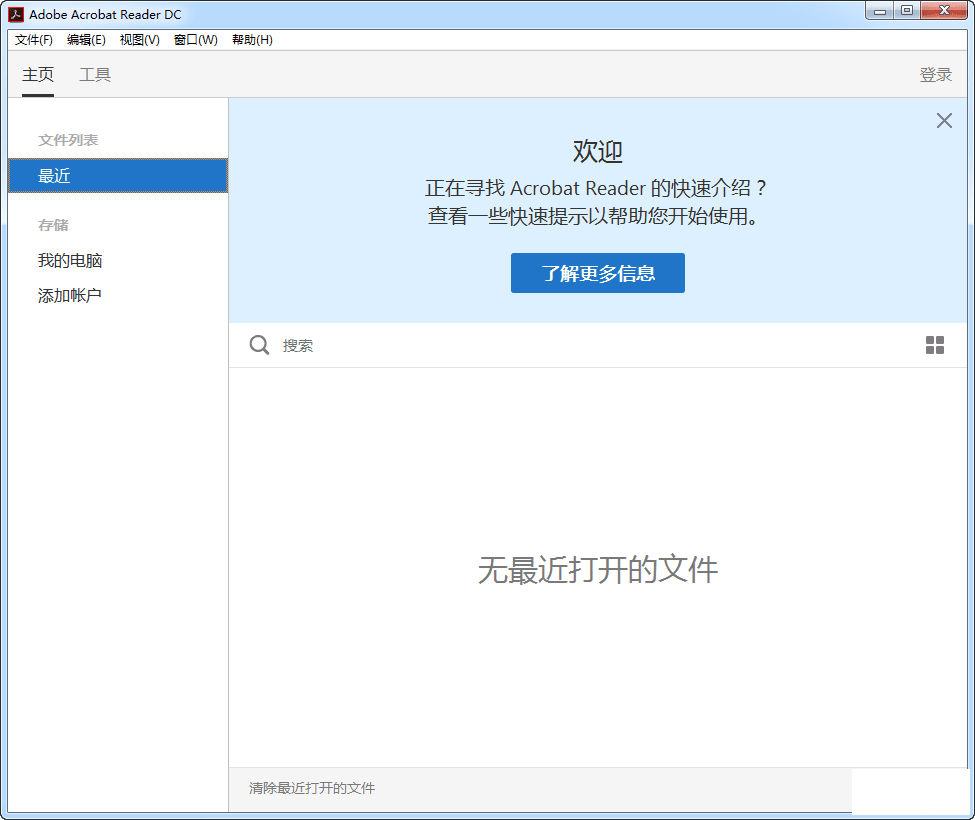Open the 文件(F) menu
Screen dimensions: 975x820
(x=34, y=40)
